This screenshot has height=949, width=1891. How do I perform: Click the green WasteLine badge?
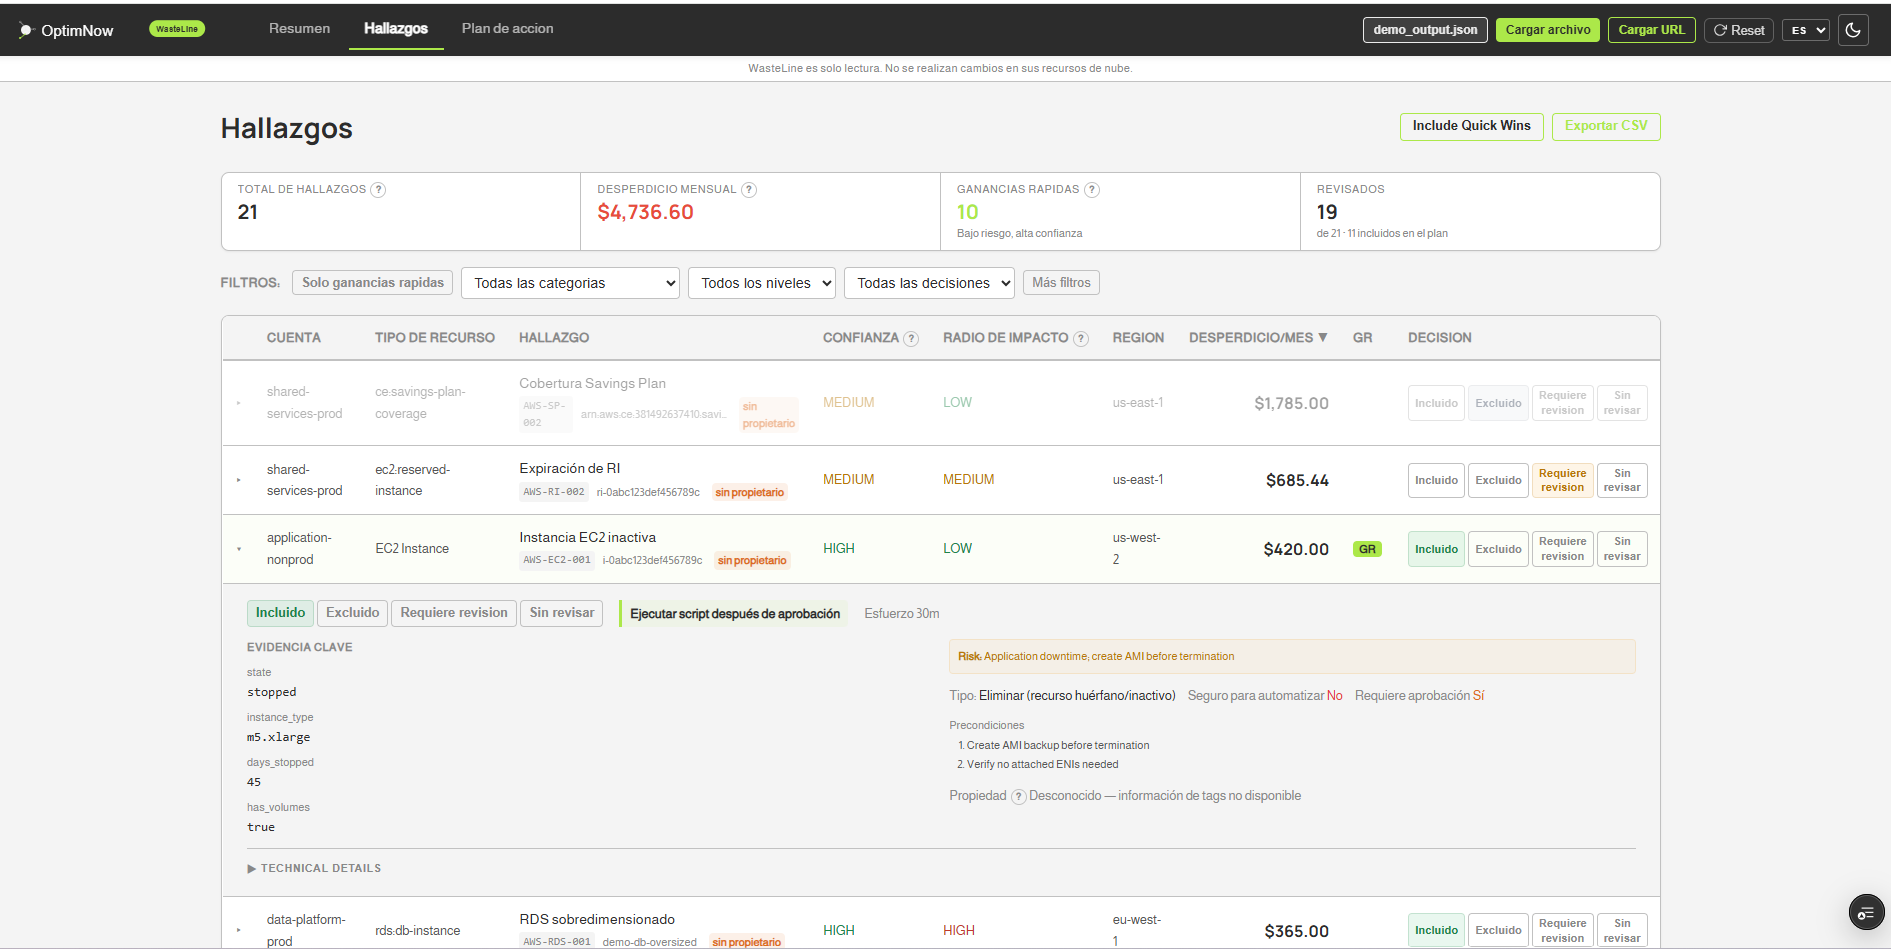(177, 29)
